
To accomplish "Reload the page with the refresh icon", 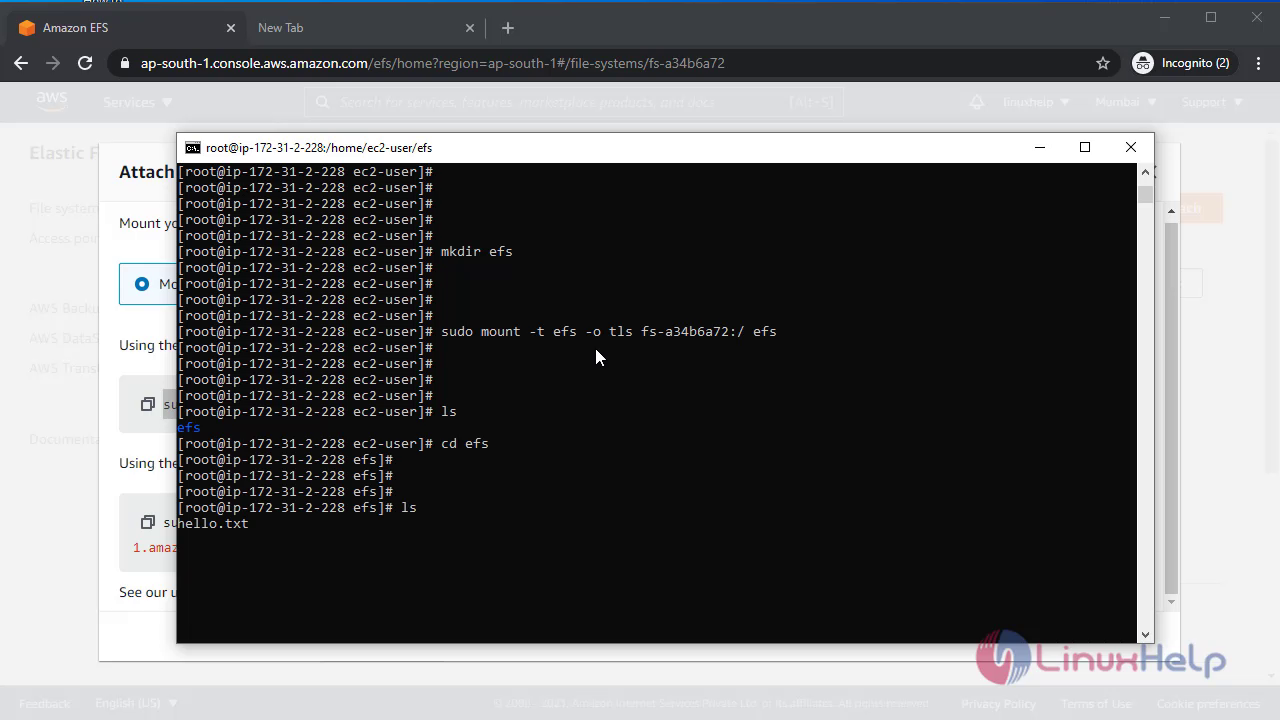I will (85, 63).
